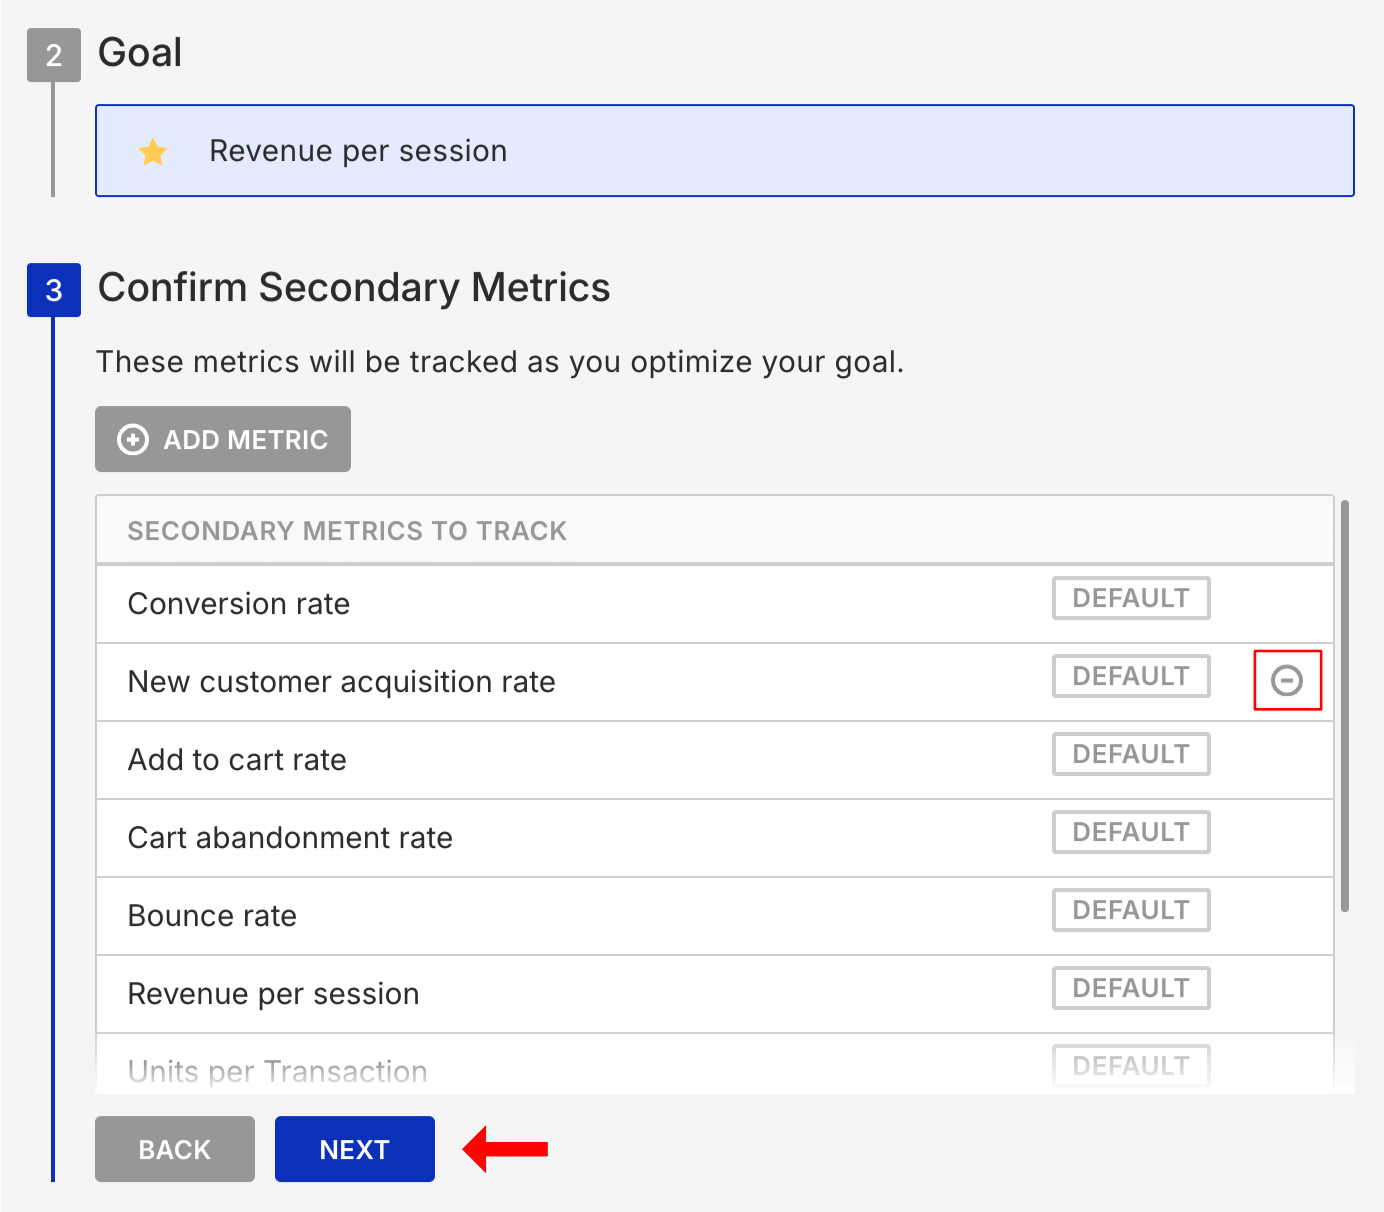Click the Bounce rate metric row

coord(211,916)
